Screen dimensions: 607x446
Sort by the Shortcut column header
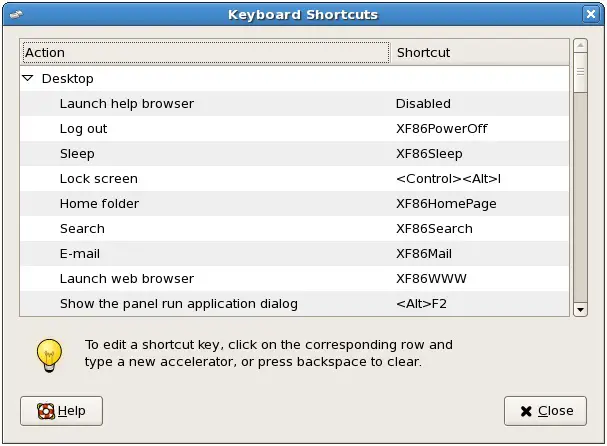pyautogui.click(x=479, y=52)
